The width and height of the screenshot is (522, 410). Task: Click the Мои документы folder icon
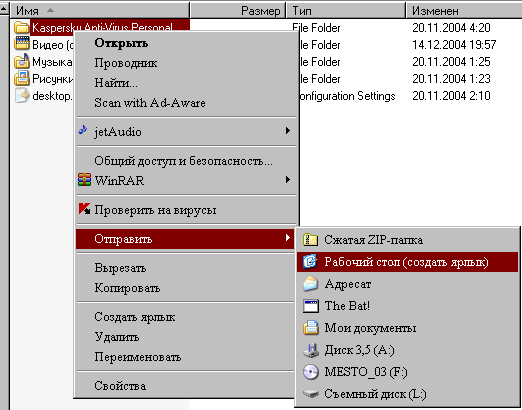pyautogui.click(x=311, y=328)
